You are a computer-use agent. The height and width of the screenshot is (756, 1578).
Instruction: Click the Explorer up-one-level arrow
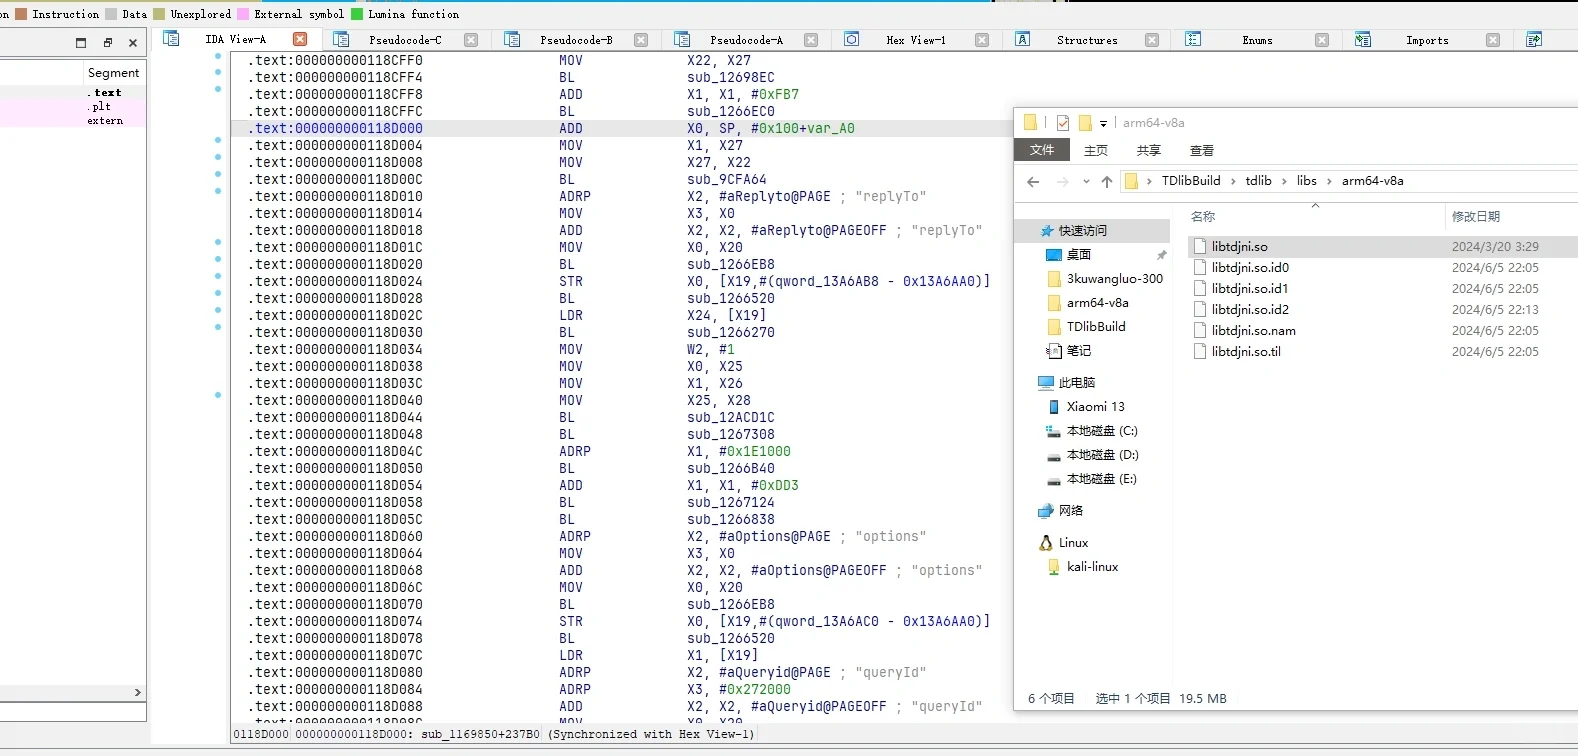(x=1106, y=181)
